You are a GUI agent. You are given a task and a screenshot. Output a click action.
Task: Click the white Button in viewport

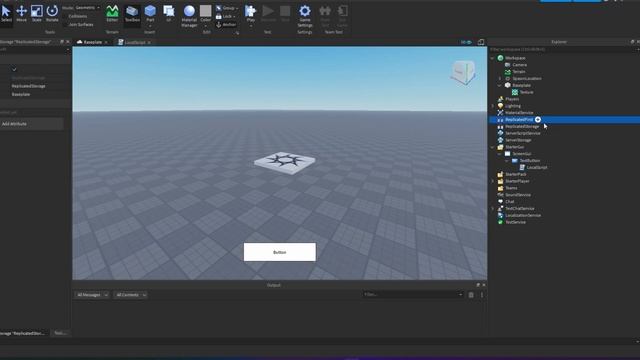(280, 252)
